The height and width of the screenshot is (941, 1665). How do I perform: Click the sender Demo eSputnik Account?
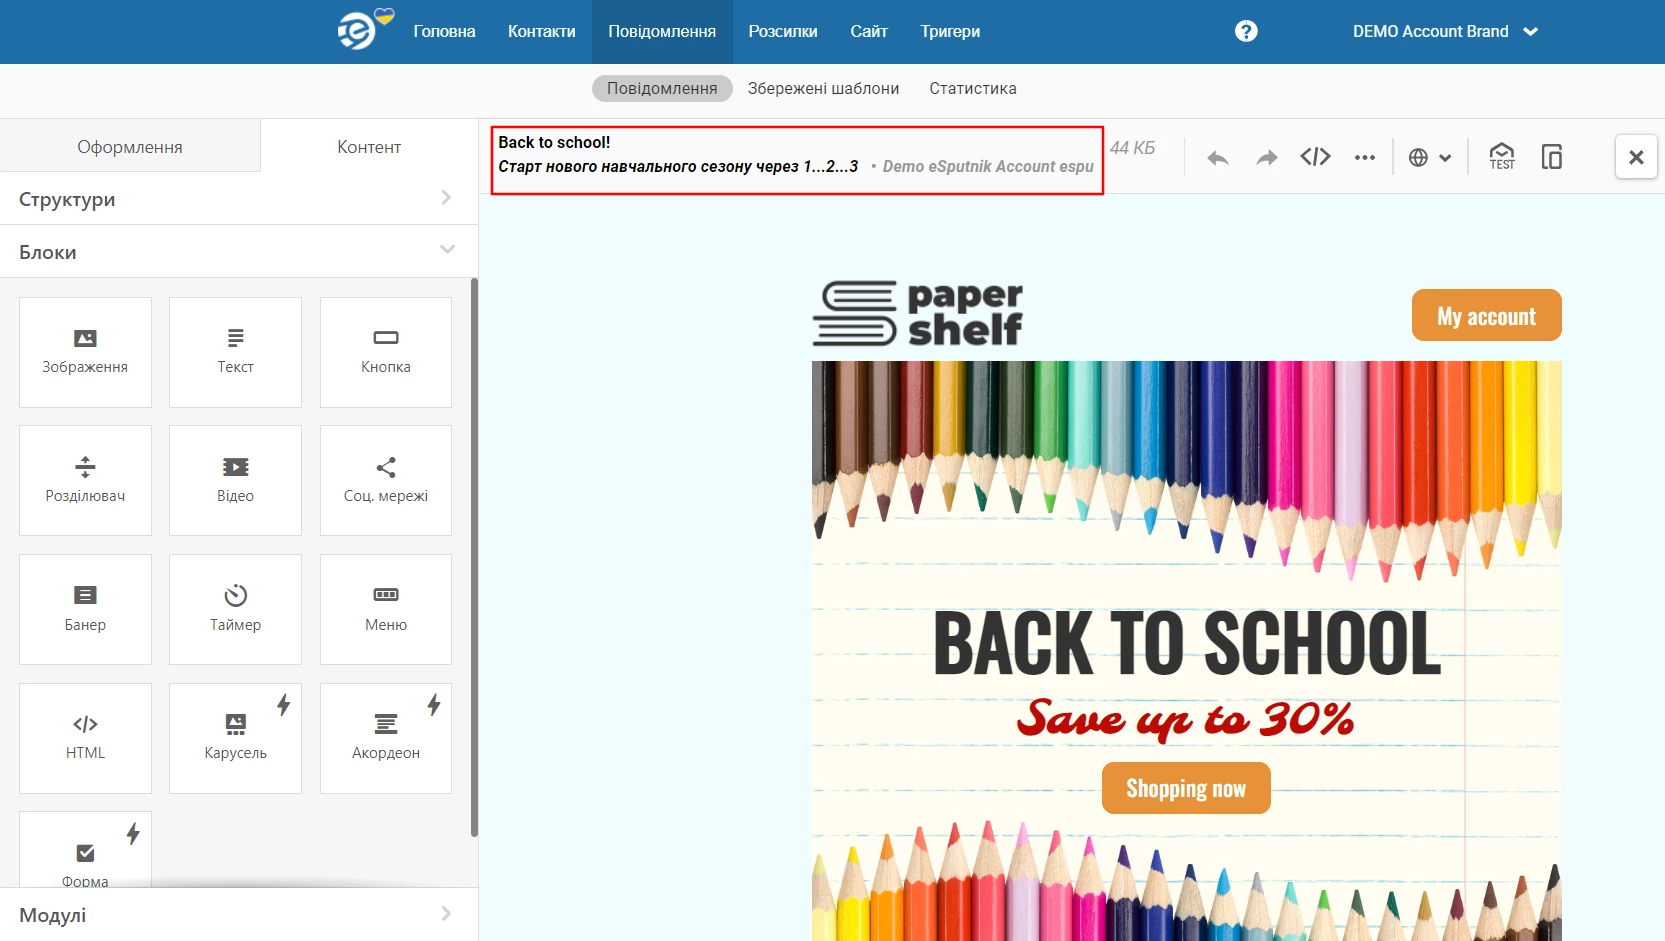[988, 166]
